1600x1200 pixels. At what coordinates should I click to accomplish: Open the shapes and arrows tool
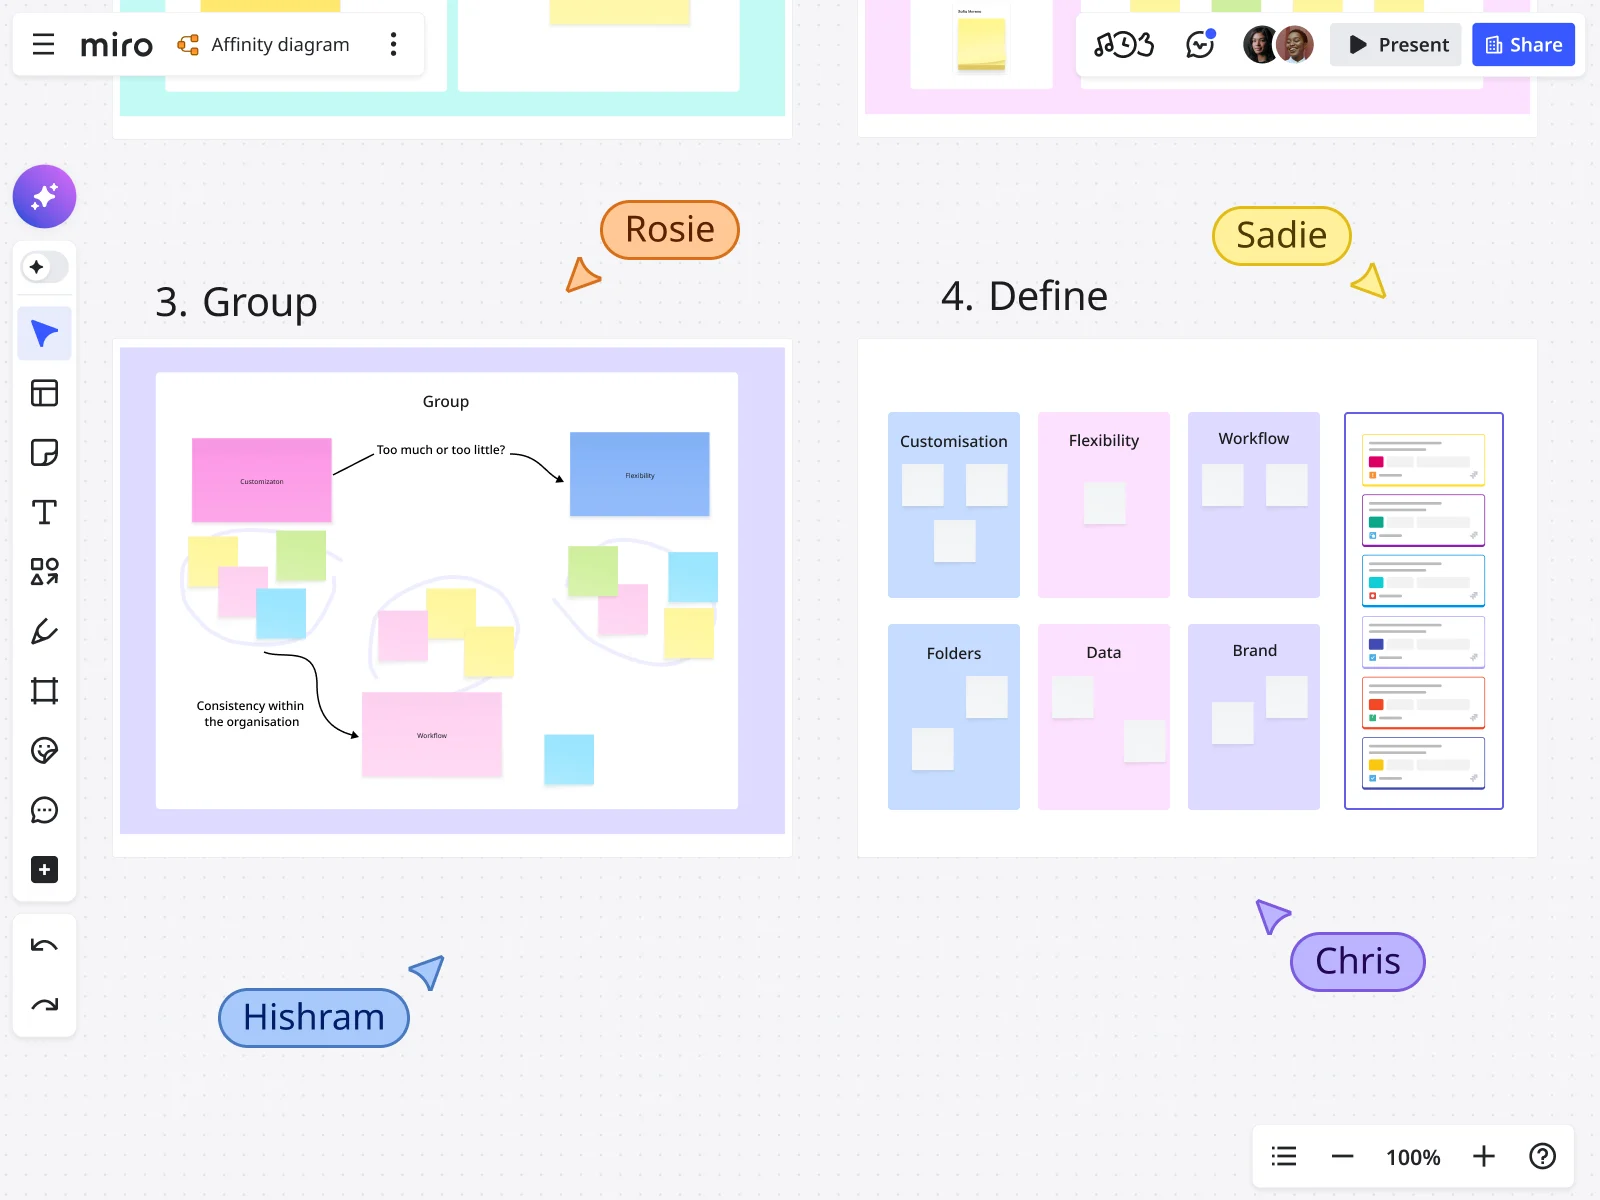pyautogui.click(x=44, y=572)
